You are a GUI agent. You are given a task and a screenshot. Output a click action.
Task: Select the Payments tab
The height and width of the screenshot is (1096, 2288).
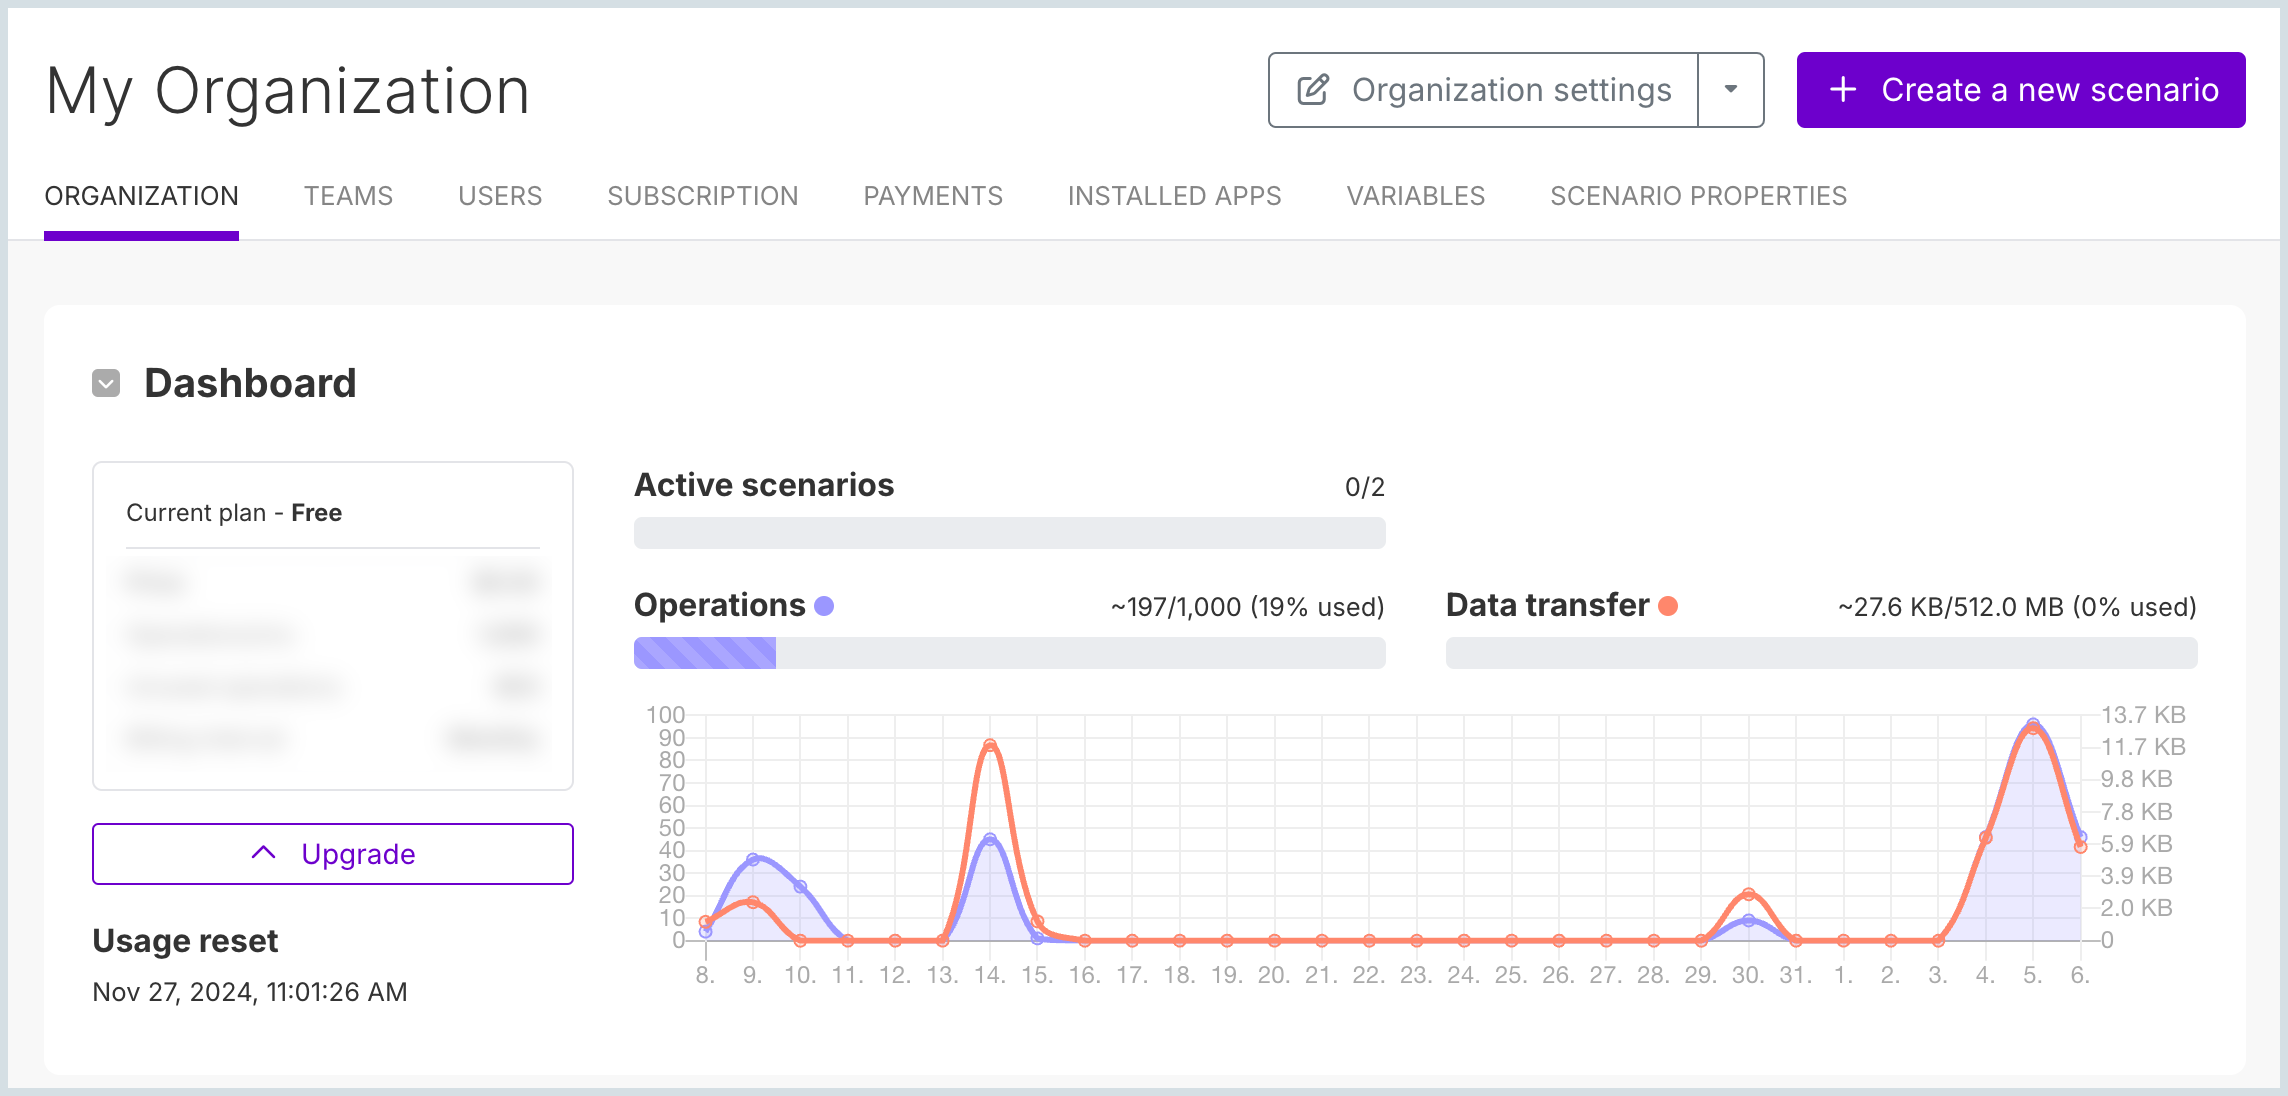[933, 196]
